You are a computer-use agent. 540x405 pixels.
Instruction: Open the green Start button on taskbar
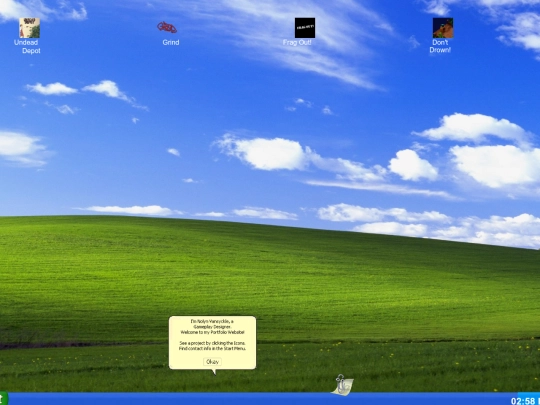click(x=3, y=399)
